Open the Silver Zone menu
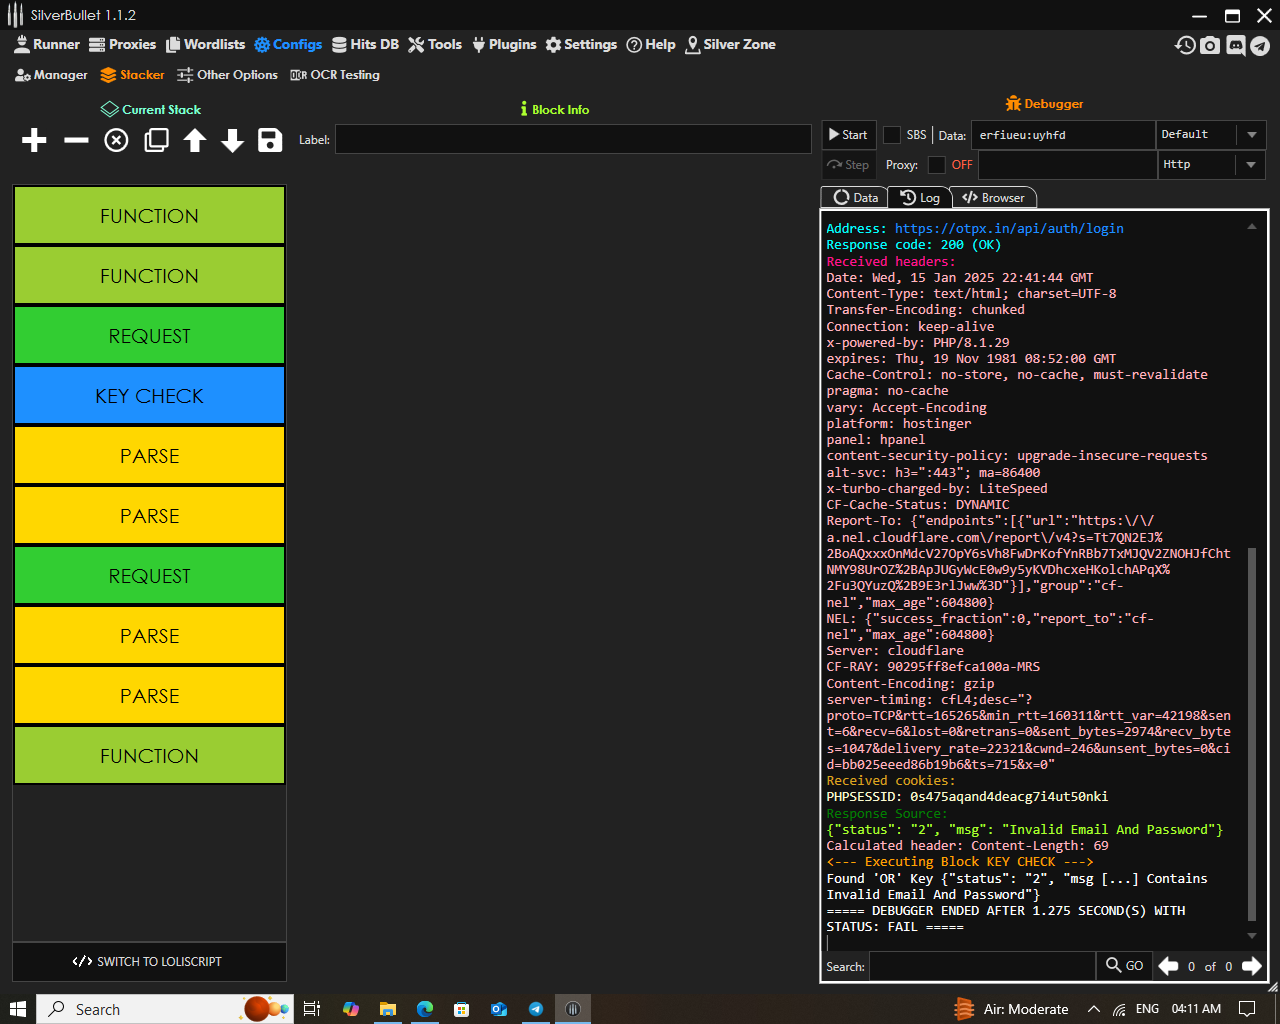The width and height of the screenshot is (1280, 1024). [730, 44]
